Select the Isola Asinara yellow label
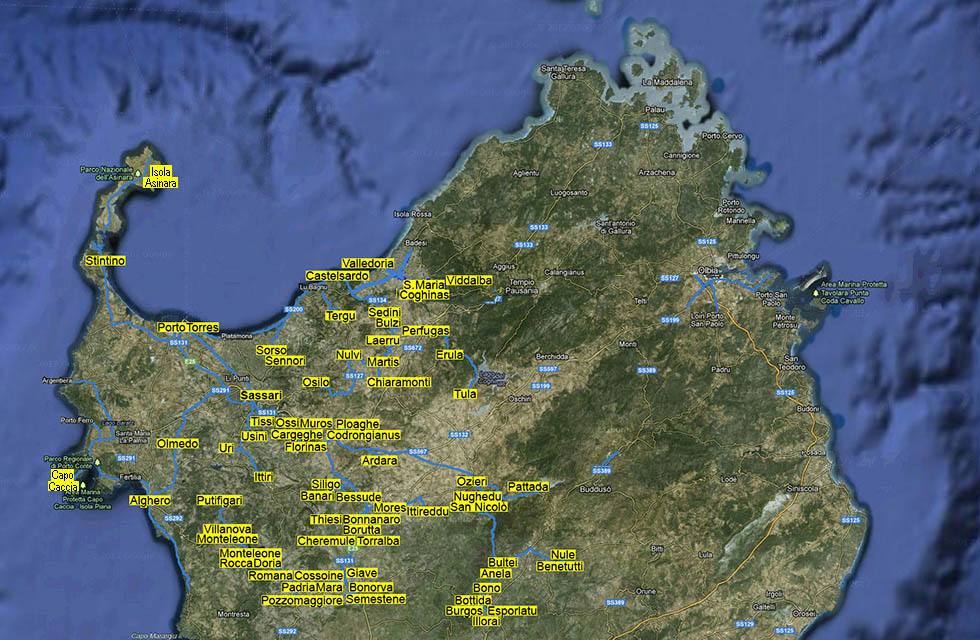980x640 pixels. coord(160,178)
